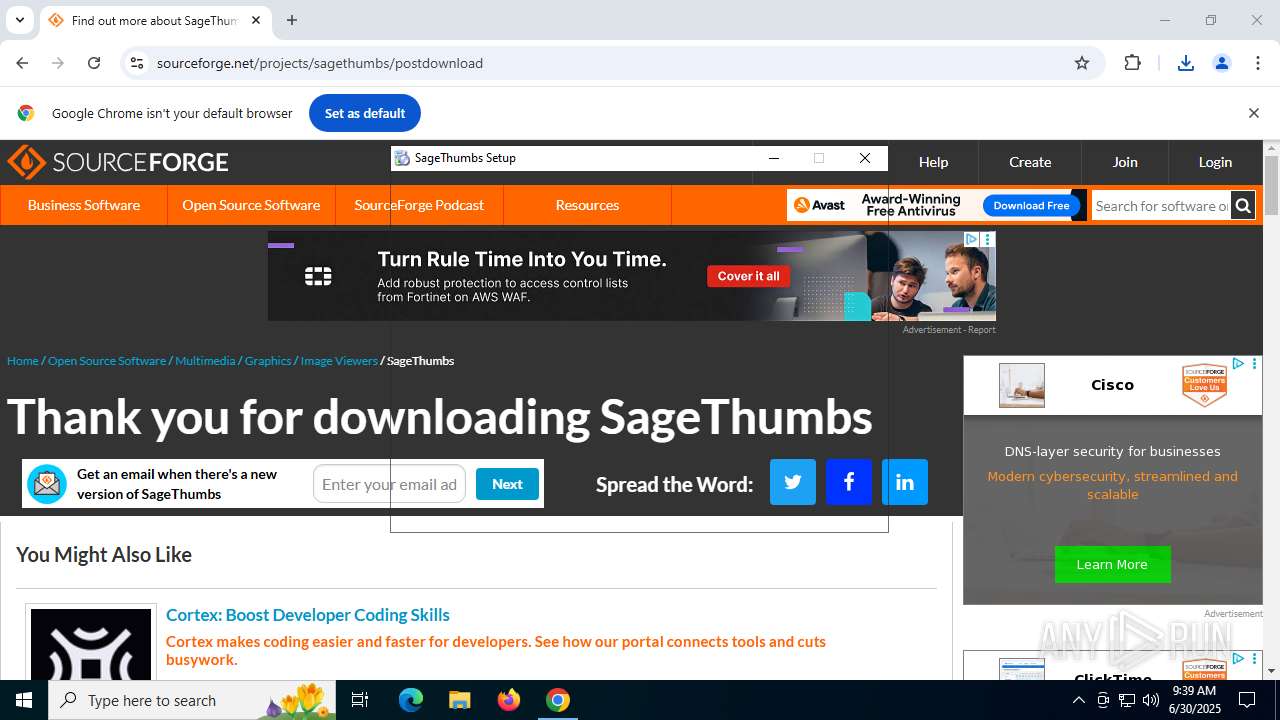Launch Firefox from taskbar

pos(509,700)
